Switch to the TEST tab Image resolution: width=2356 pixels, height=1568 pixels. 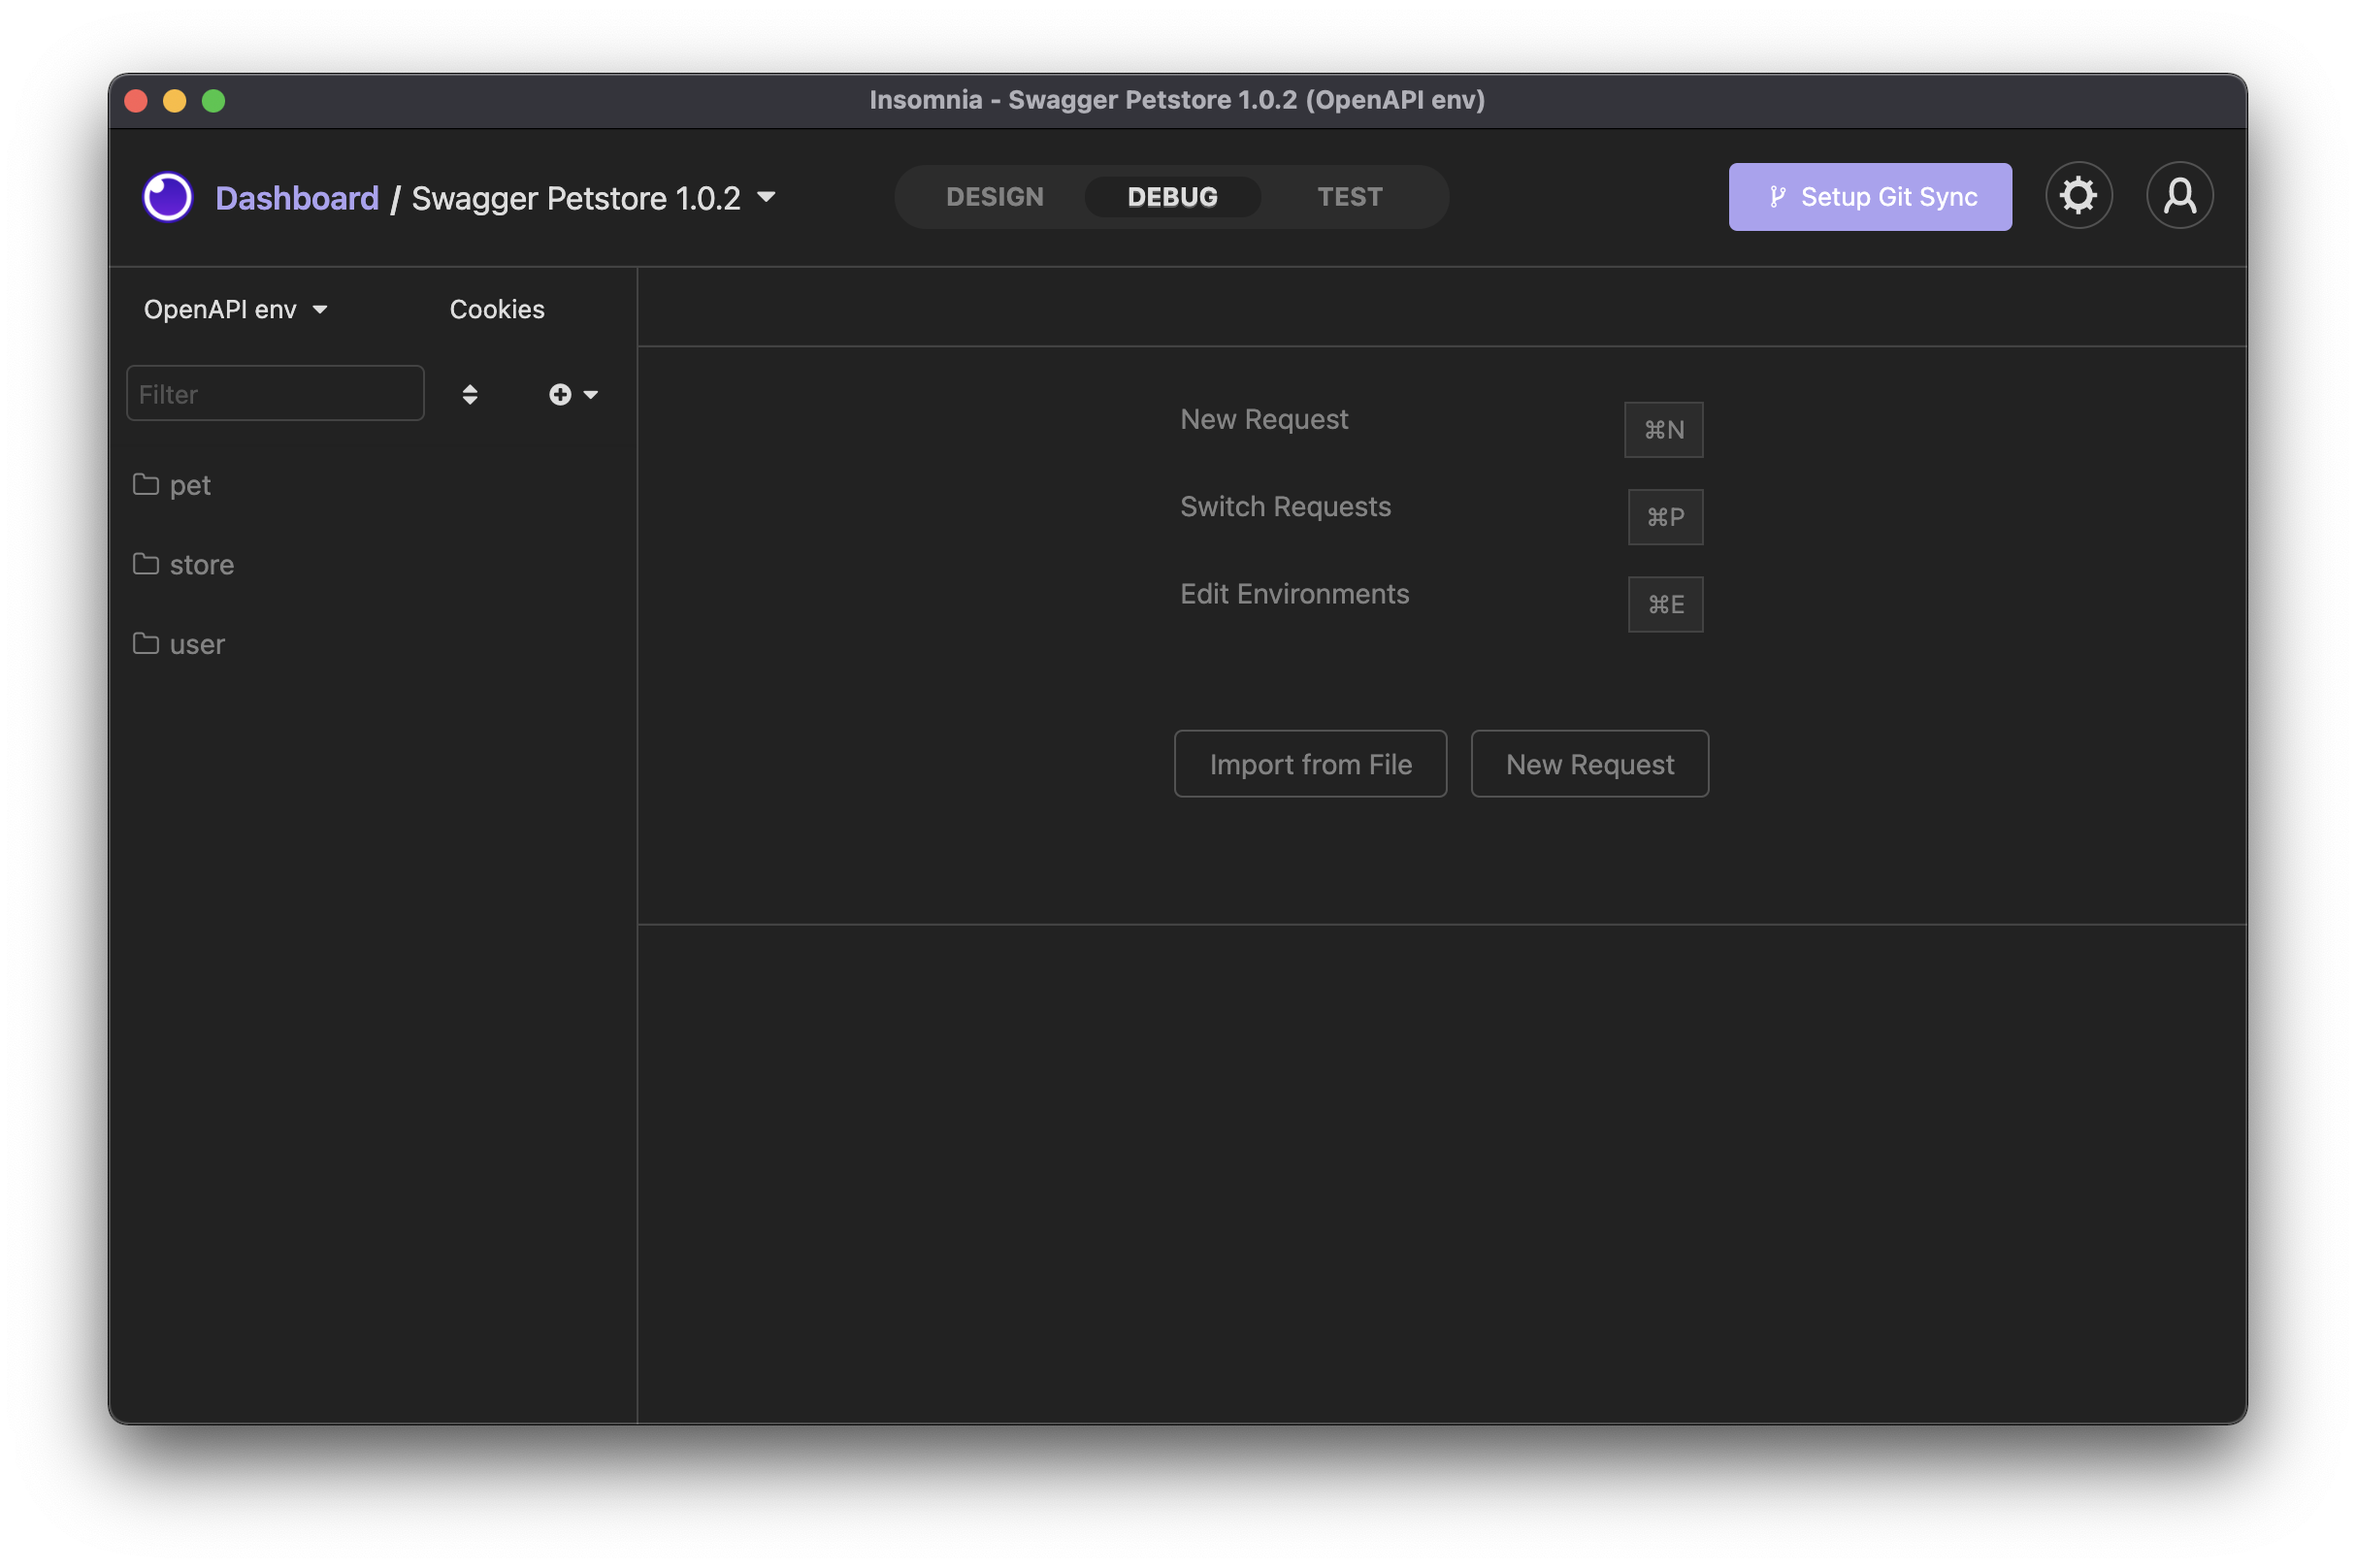1349,197
